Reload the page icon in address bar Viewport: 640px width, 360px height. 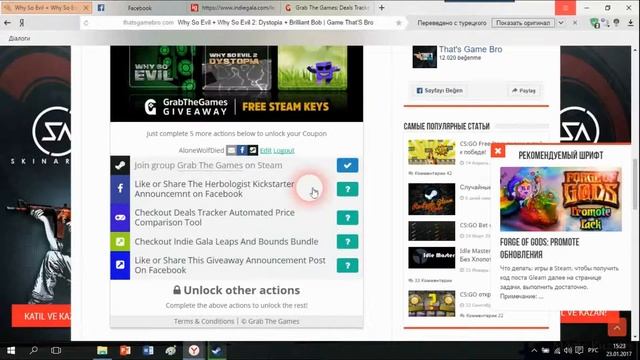pos(86,23)
